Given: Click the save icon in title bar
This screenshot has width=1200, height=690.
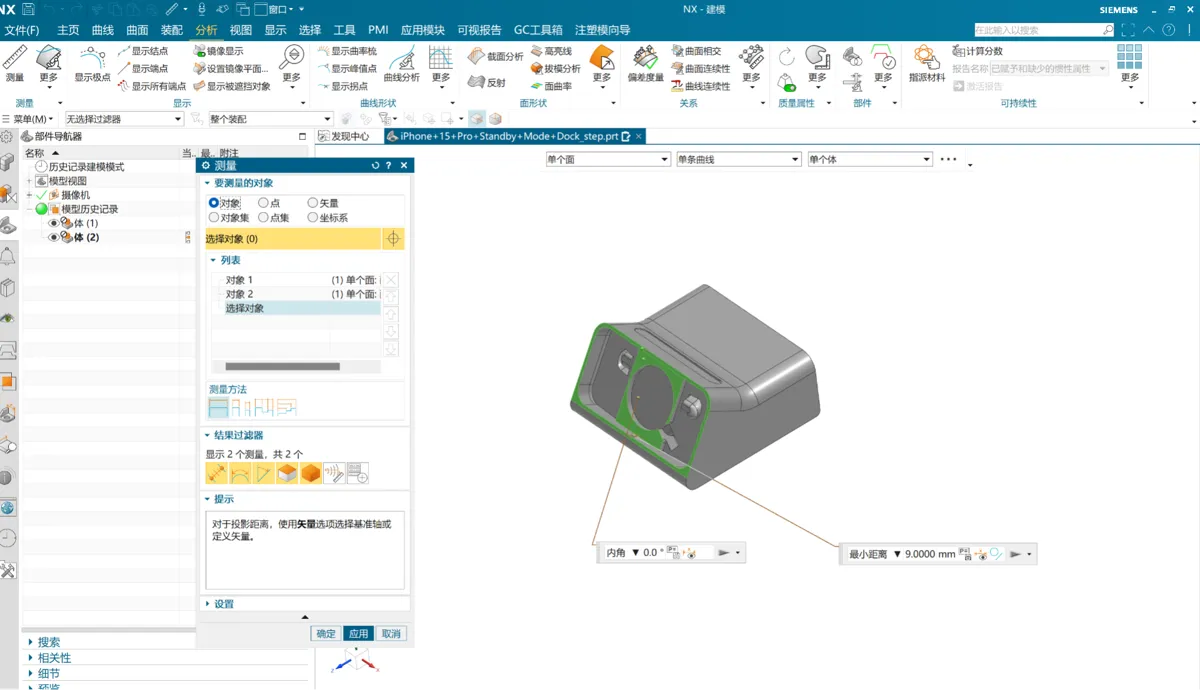Looking at the screenshot, I should pos(27,9).
